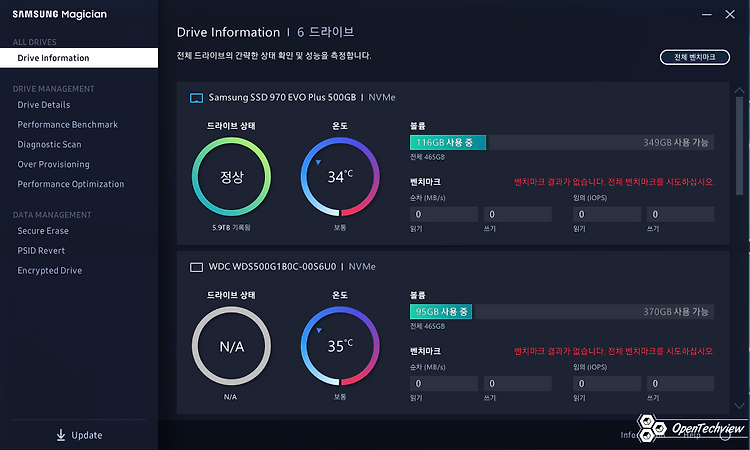Click the WDC WDS500G1B0C drive icon
Image resolution: width=750 pixels, height=450 pixels.
click(196, 267)
